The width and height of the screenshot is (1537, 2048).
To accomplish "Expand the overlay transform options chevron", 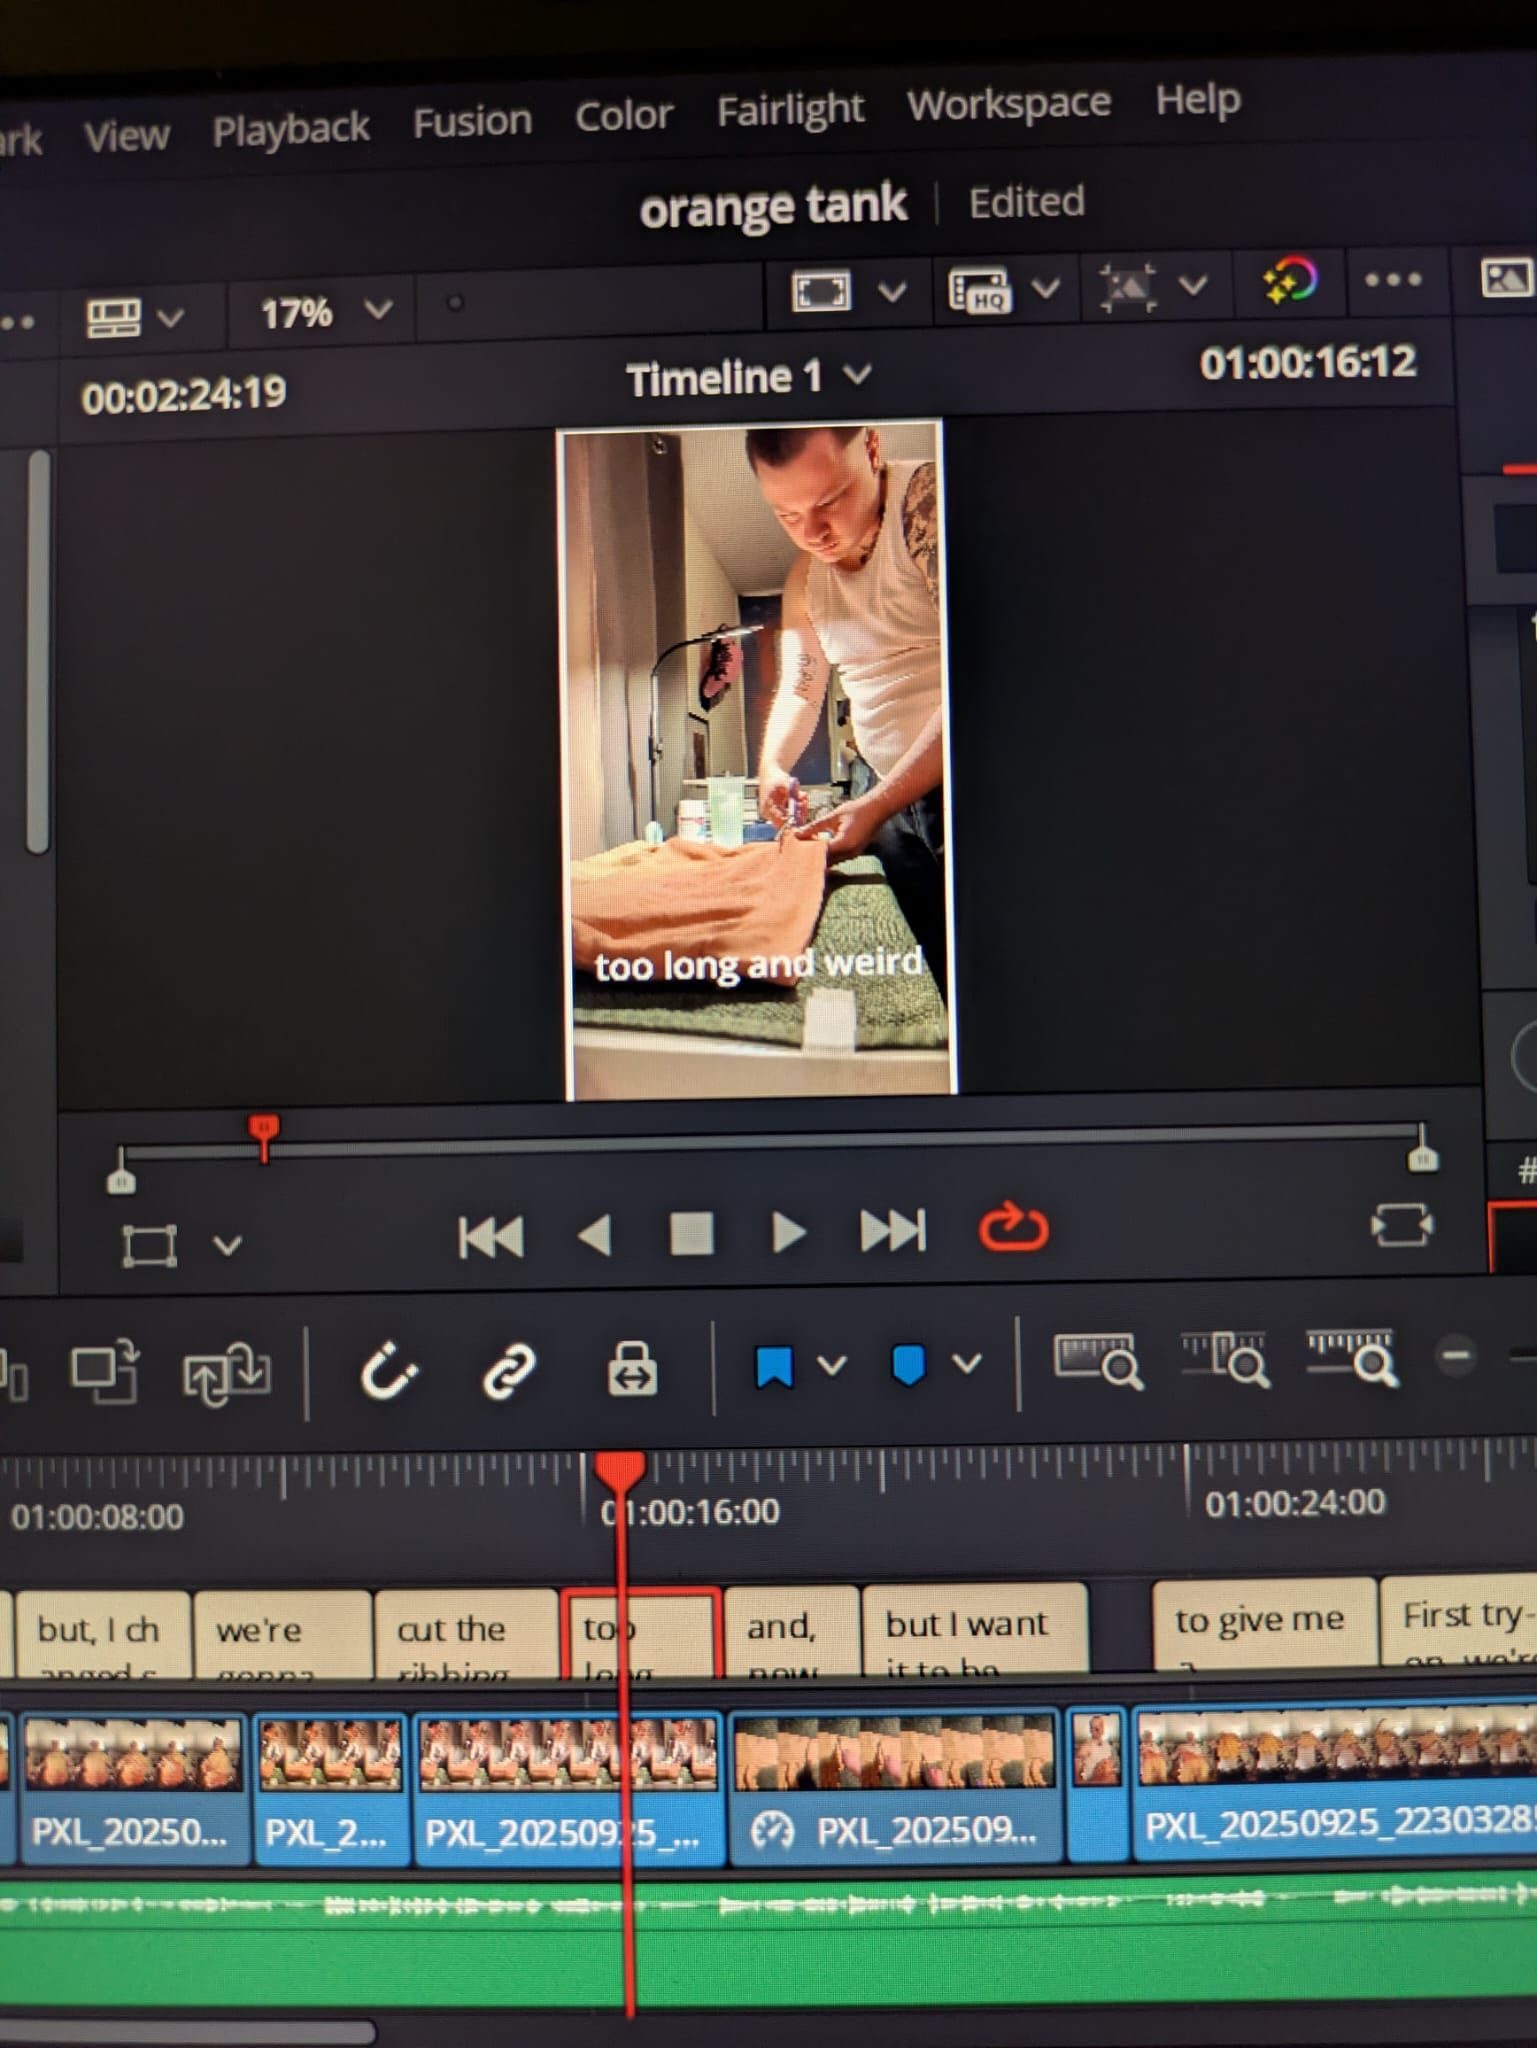I will point(1192,286).
